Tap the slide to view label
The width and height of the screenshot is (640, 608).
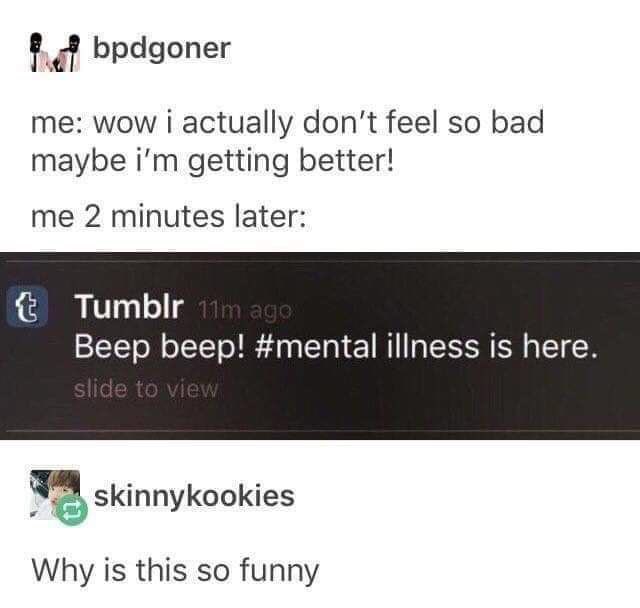(146, 388)
